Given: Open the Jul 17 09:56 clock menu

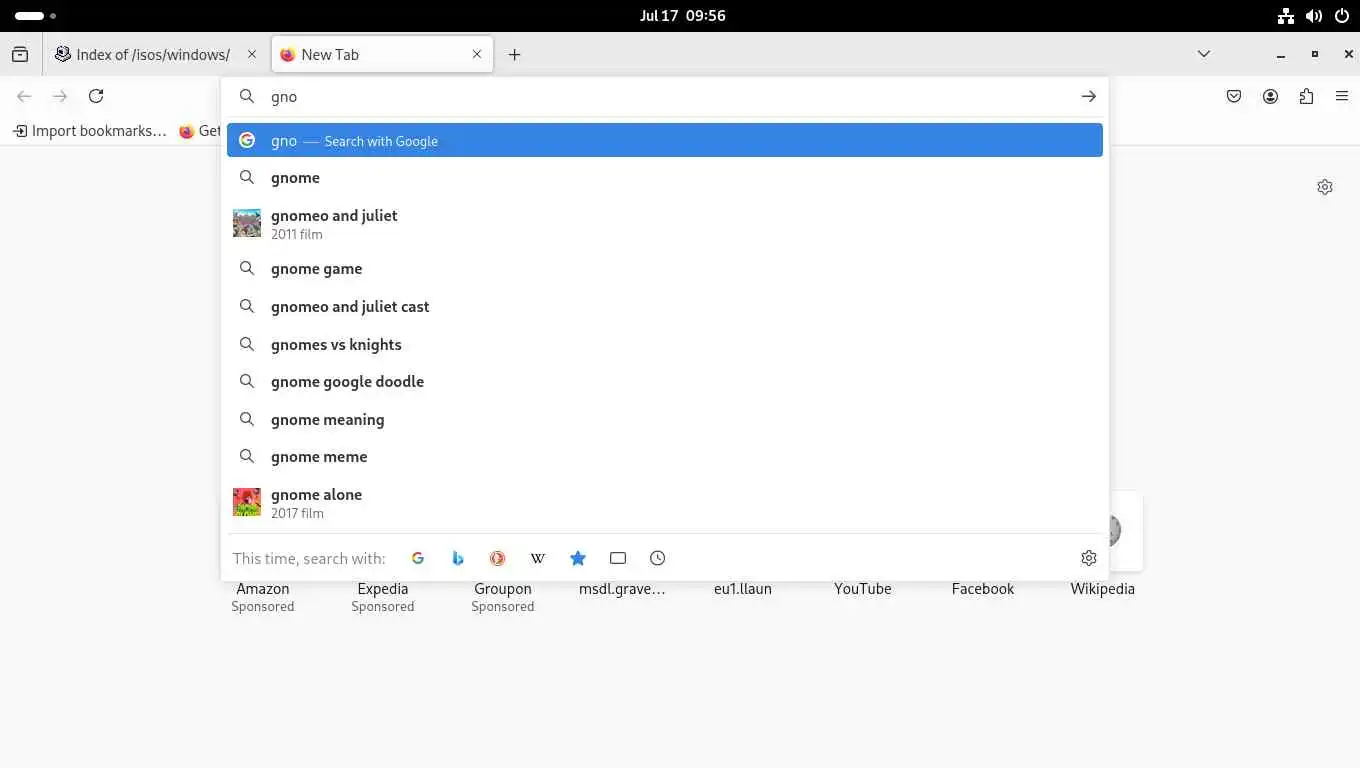Looking at the screenshot, I should [x=682, y=16].
